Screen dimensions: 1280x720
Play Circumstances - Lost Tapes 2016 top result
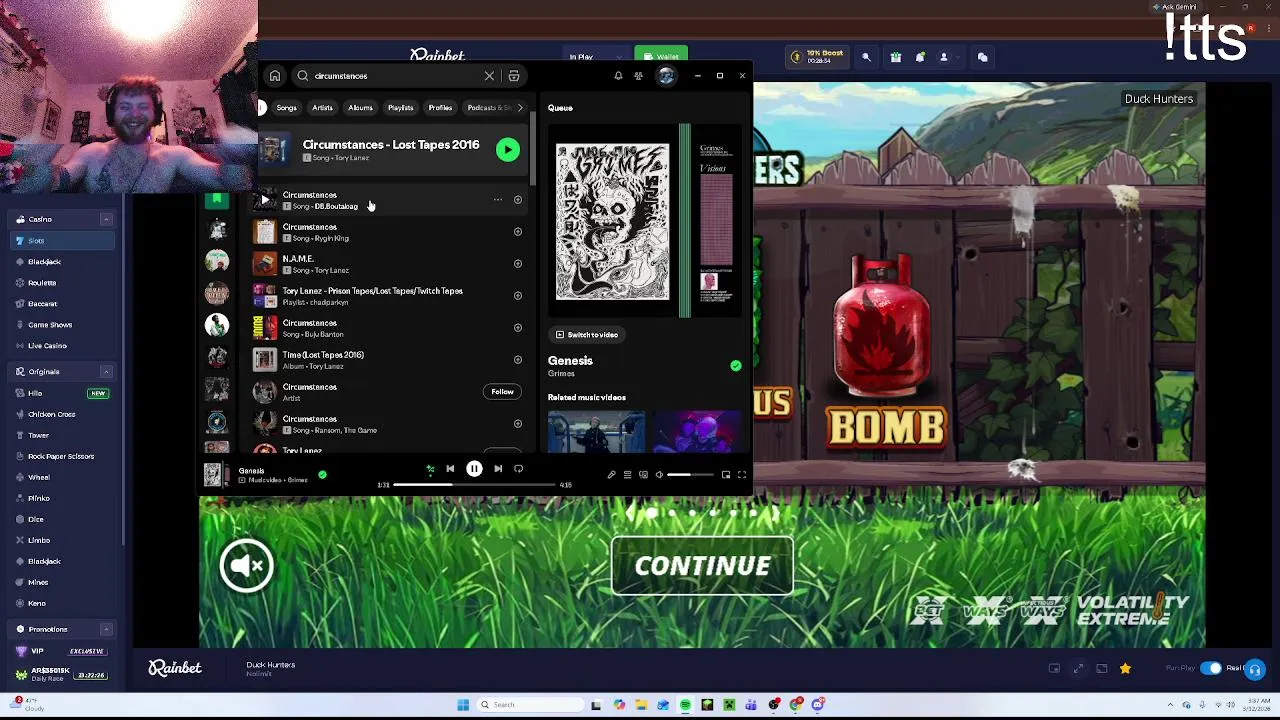tap(508, 150)
